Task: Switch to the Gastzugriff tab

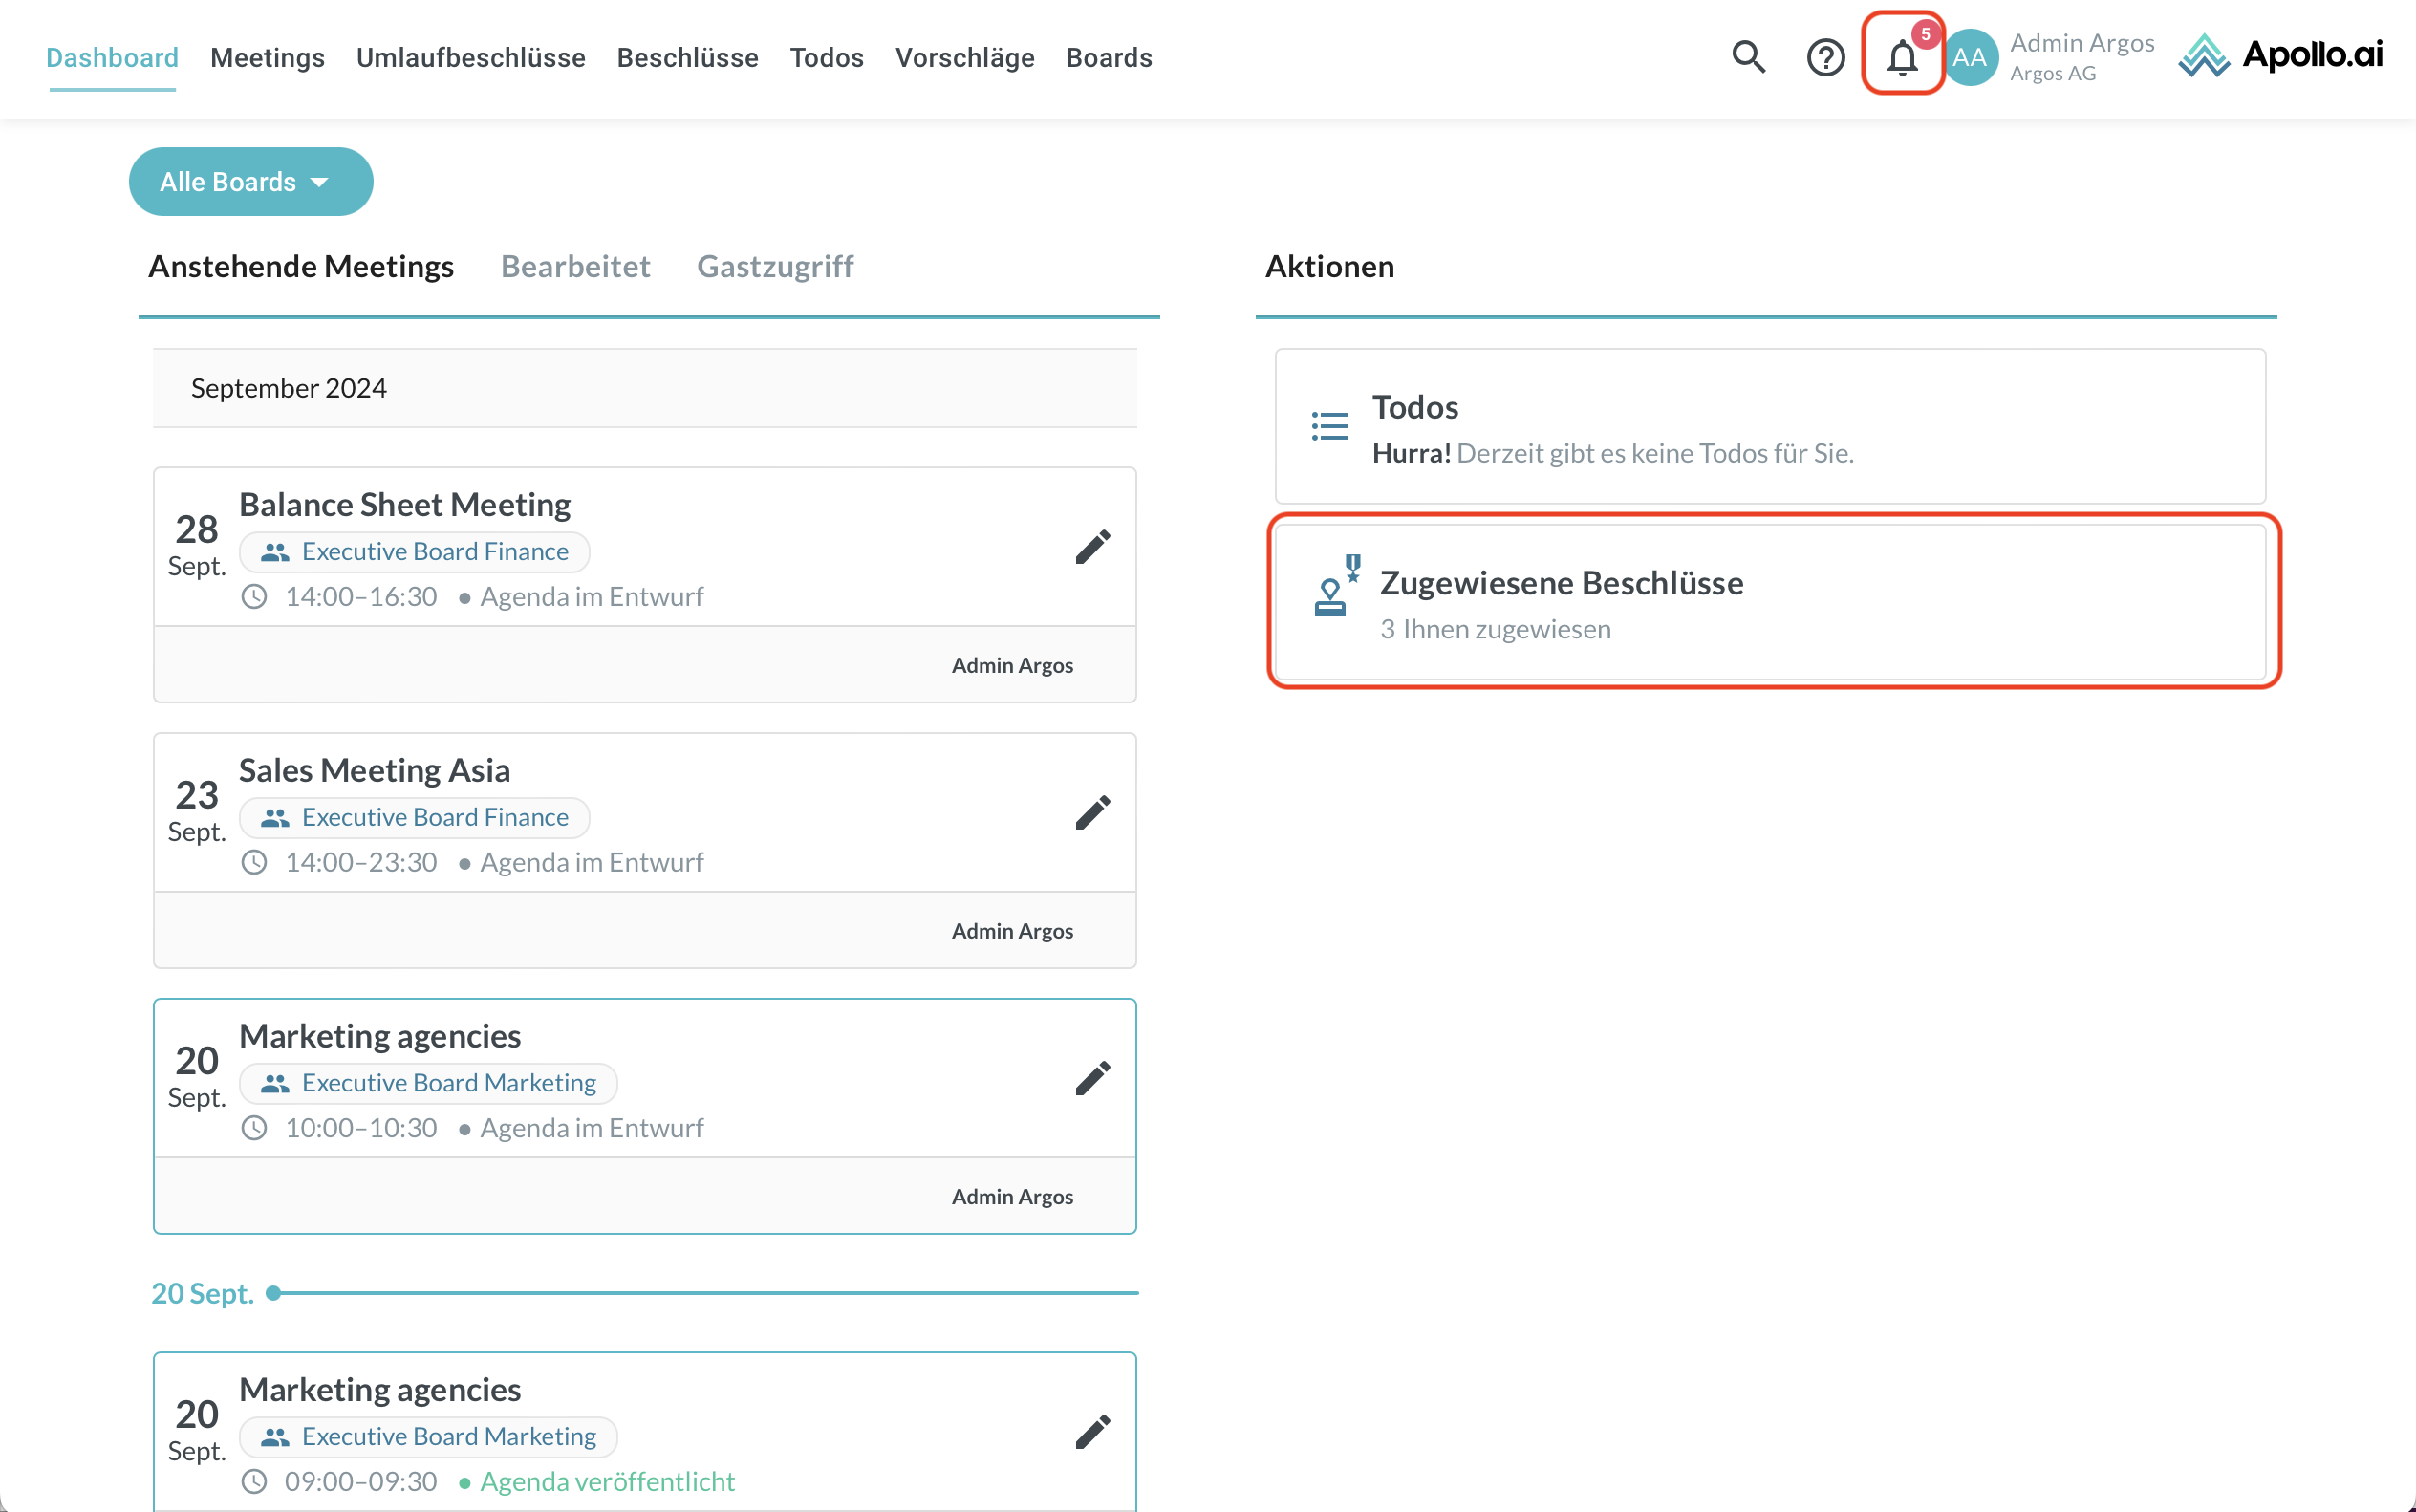Action: click(775, 267)
